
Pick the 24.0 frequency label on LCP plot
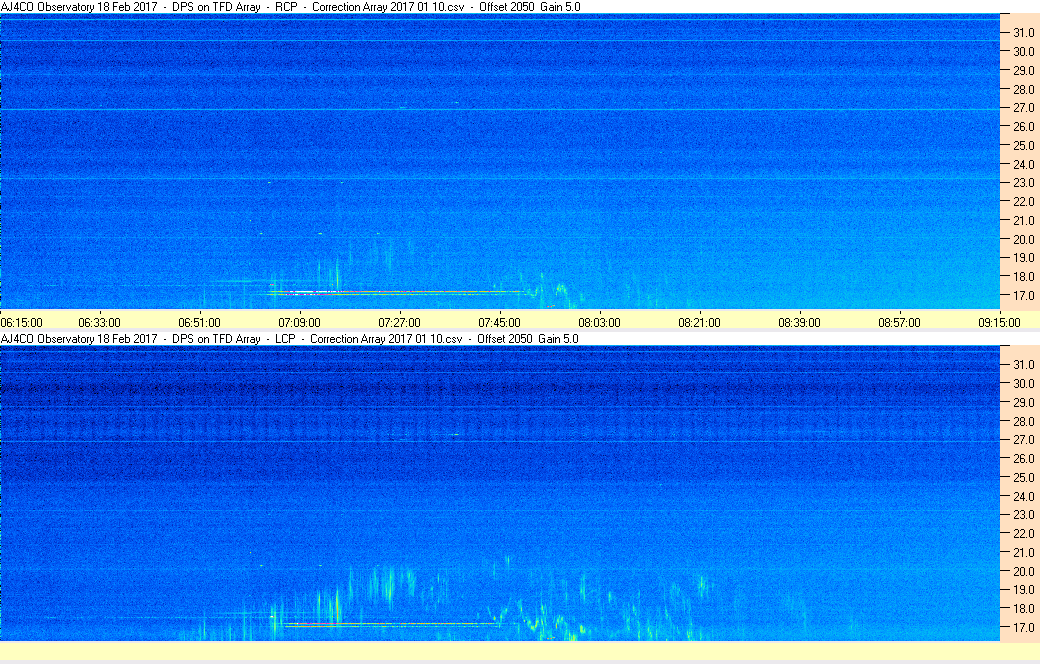coord(1023,496)
